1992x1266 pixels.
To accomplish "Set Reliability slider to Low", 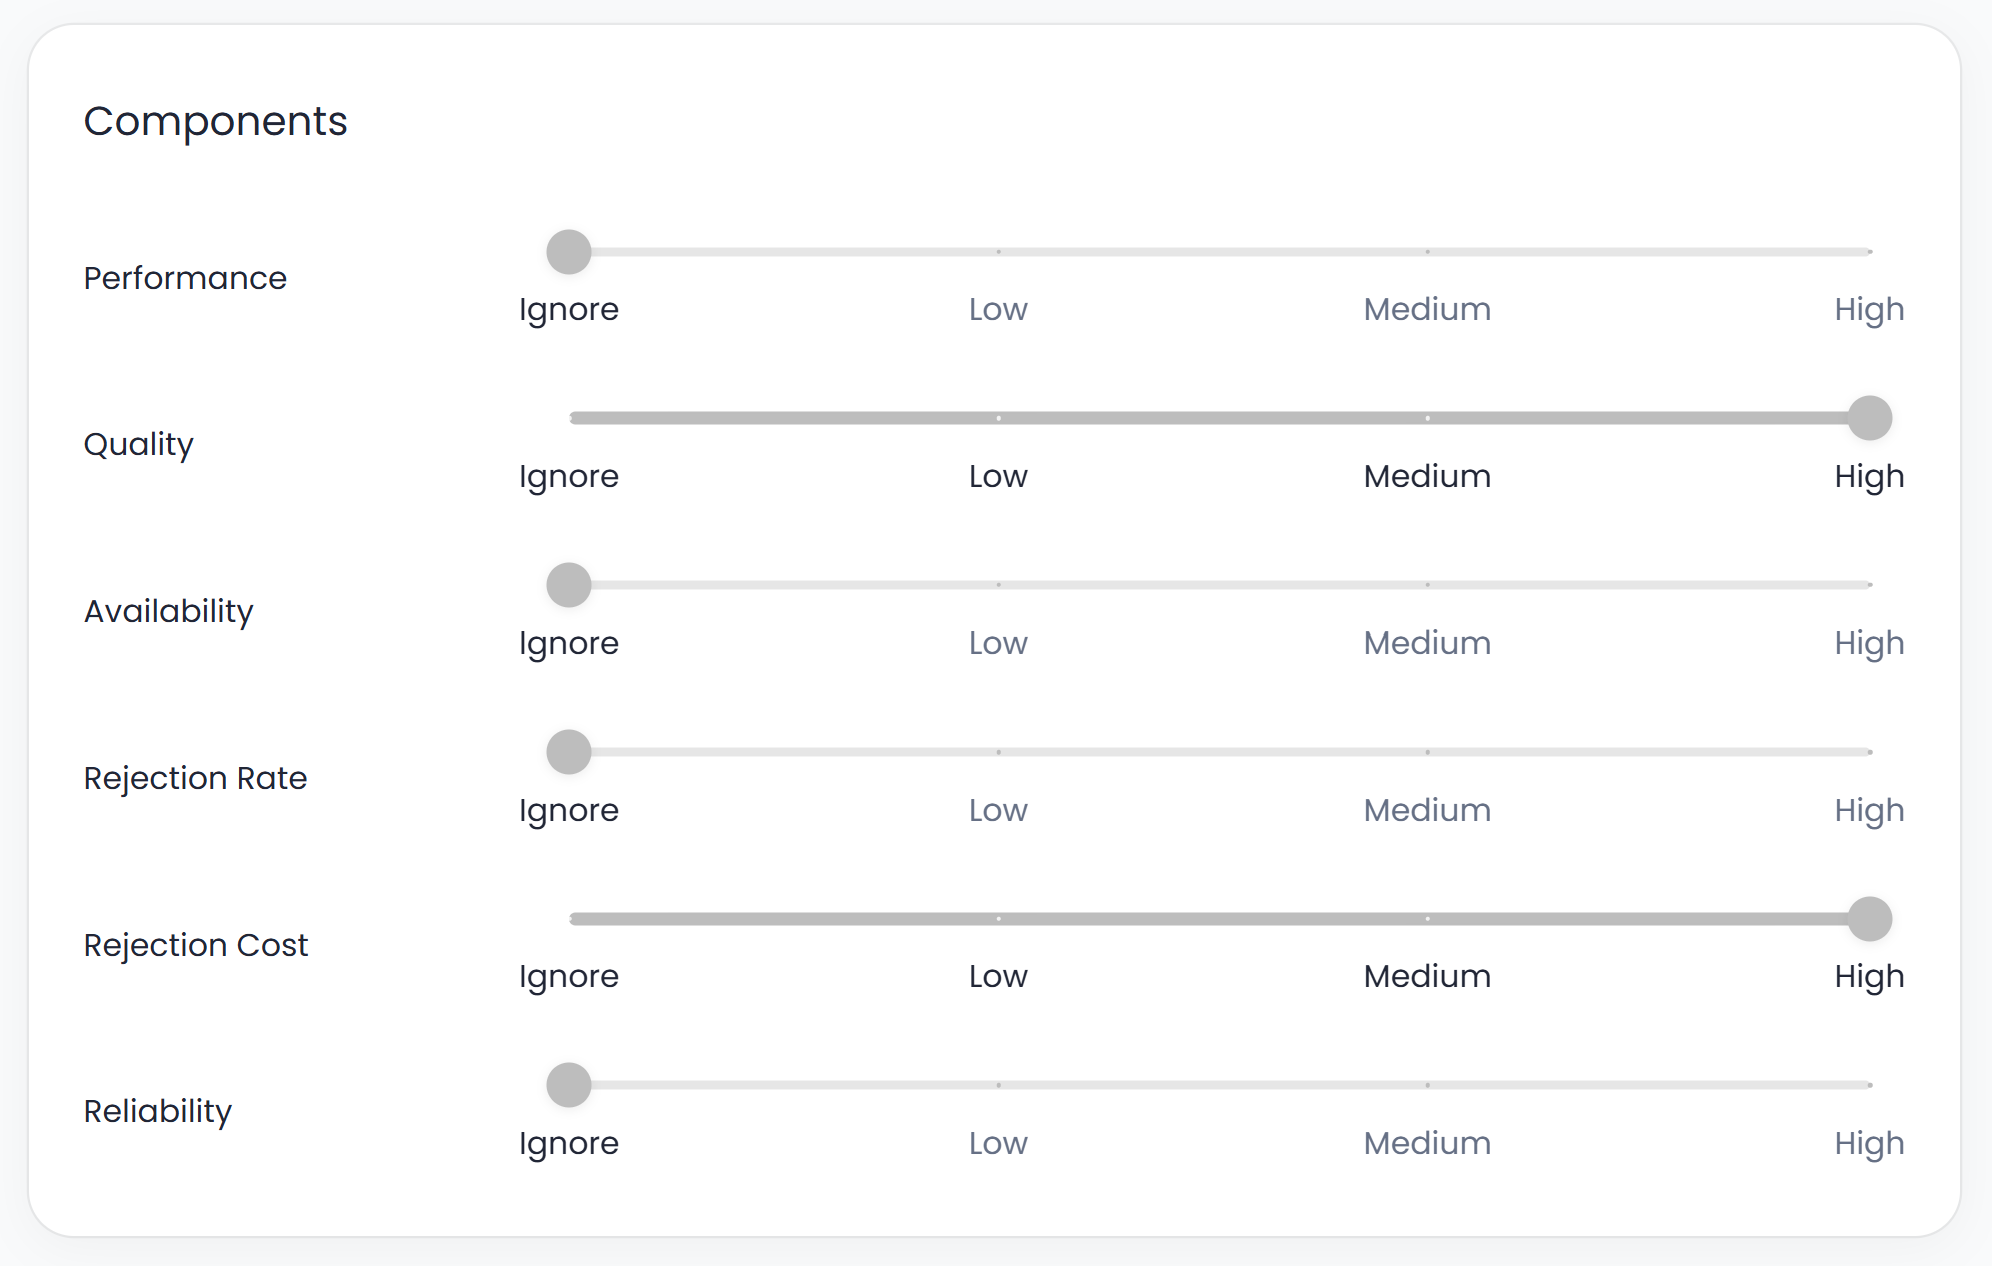I will coord(998,1085).
